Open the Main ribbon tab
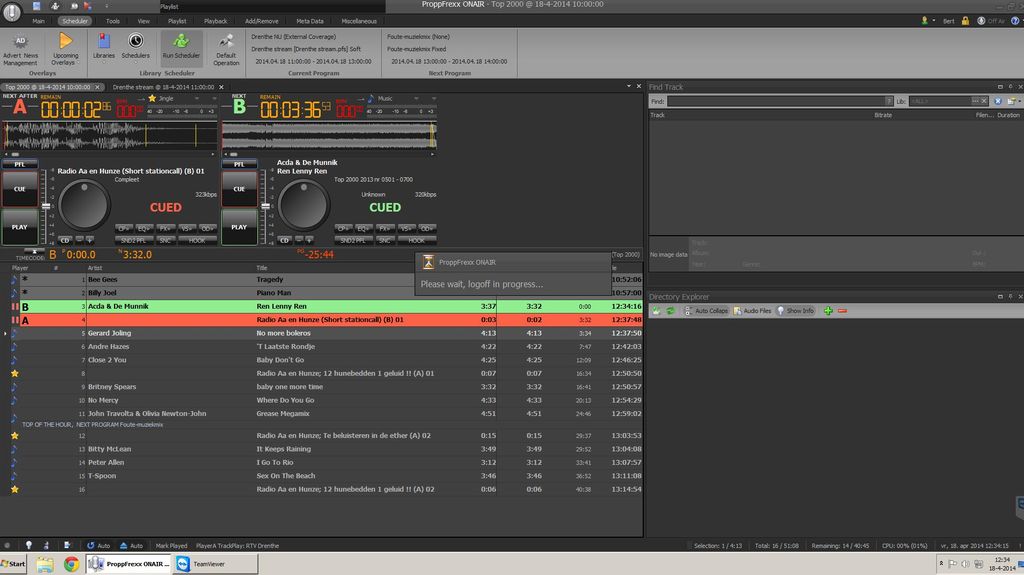 point(39,21)
